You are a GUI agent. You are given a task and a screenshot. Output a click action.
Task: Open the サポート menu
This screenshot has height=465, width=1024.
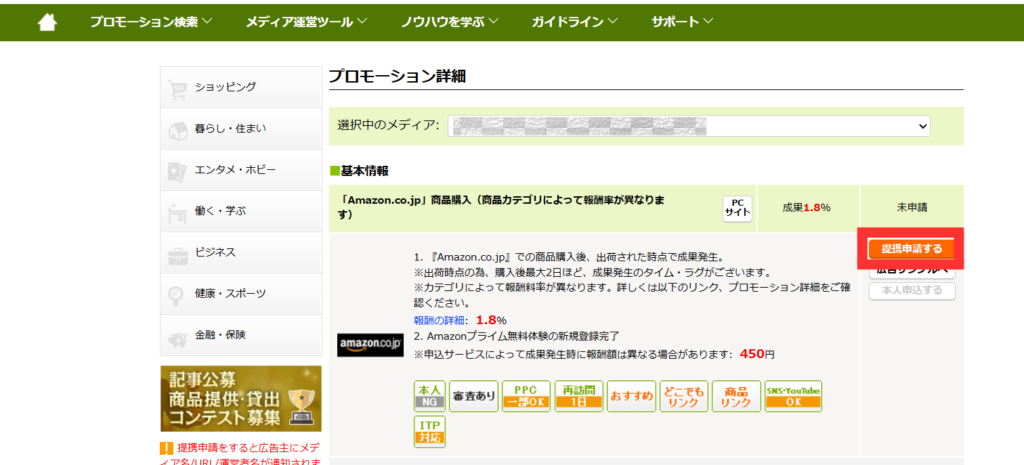(x=682, y=22)
